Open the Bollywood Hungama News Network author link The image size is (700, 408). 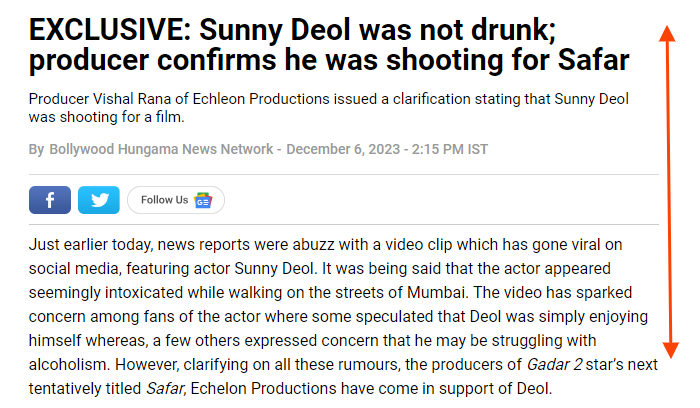coord(161,149)
